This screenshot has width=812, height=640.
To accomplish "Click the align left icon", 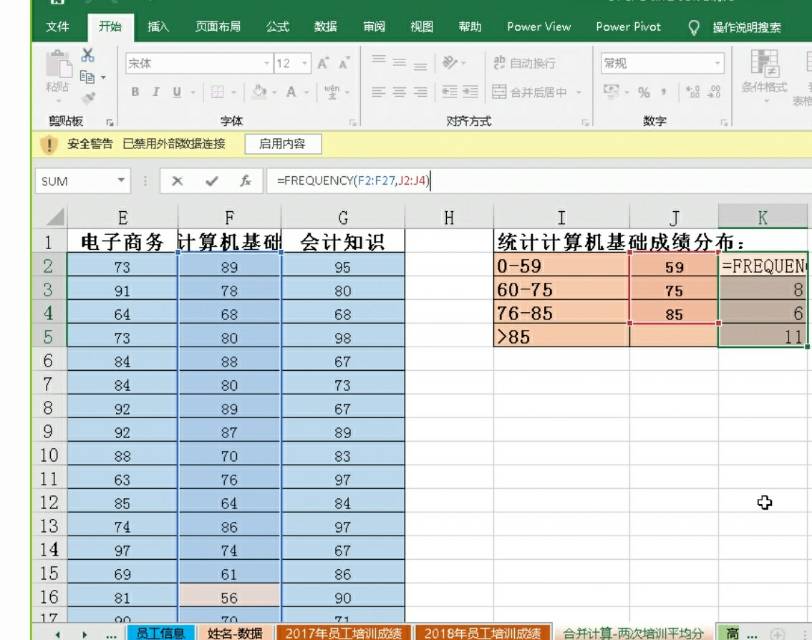I will [x=379, y=92].
